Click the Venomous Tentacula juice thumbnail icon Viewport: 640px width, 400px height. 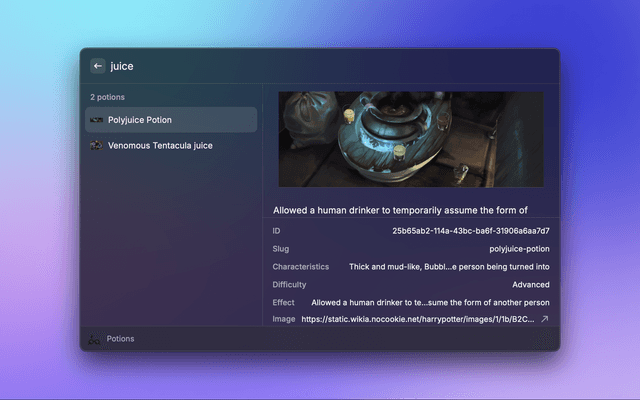pos(96,146)
